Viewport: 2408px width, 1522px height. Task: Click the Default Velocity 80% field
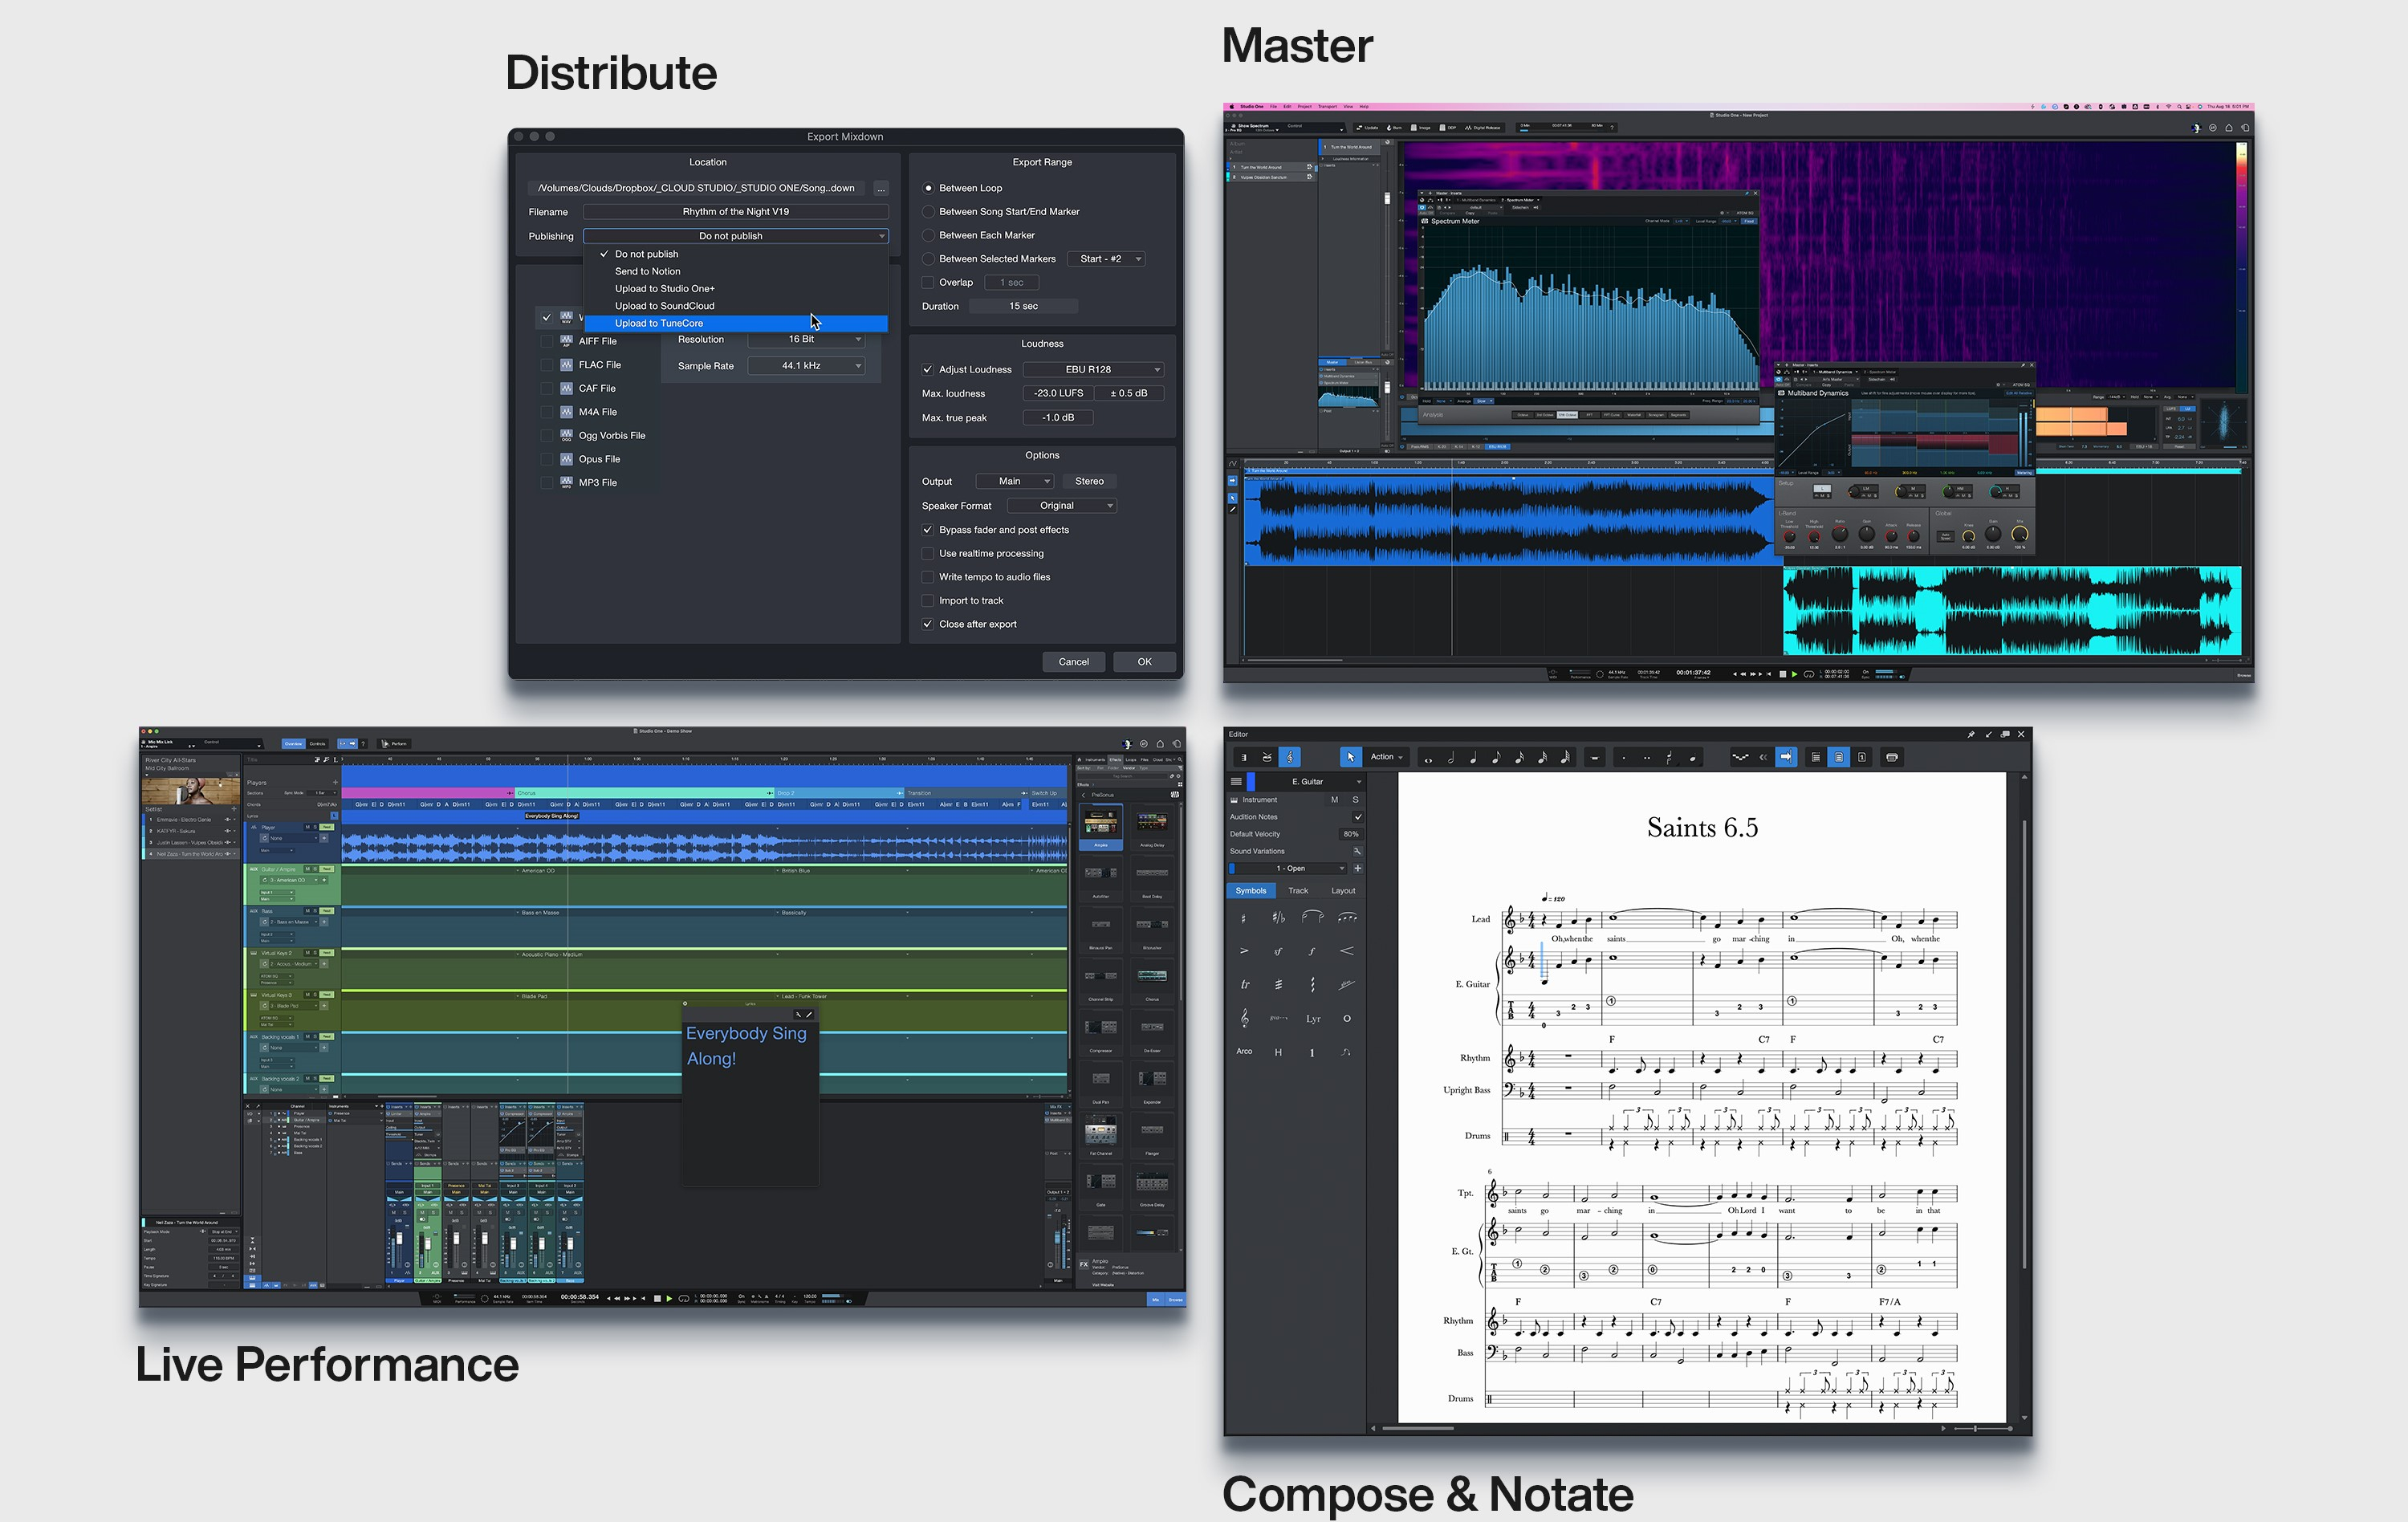1350,834
